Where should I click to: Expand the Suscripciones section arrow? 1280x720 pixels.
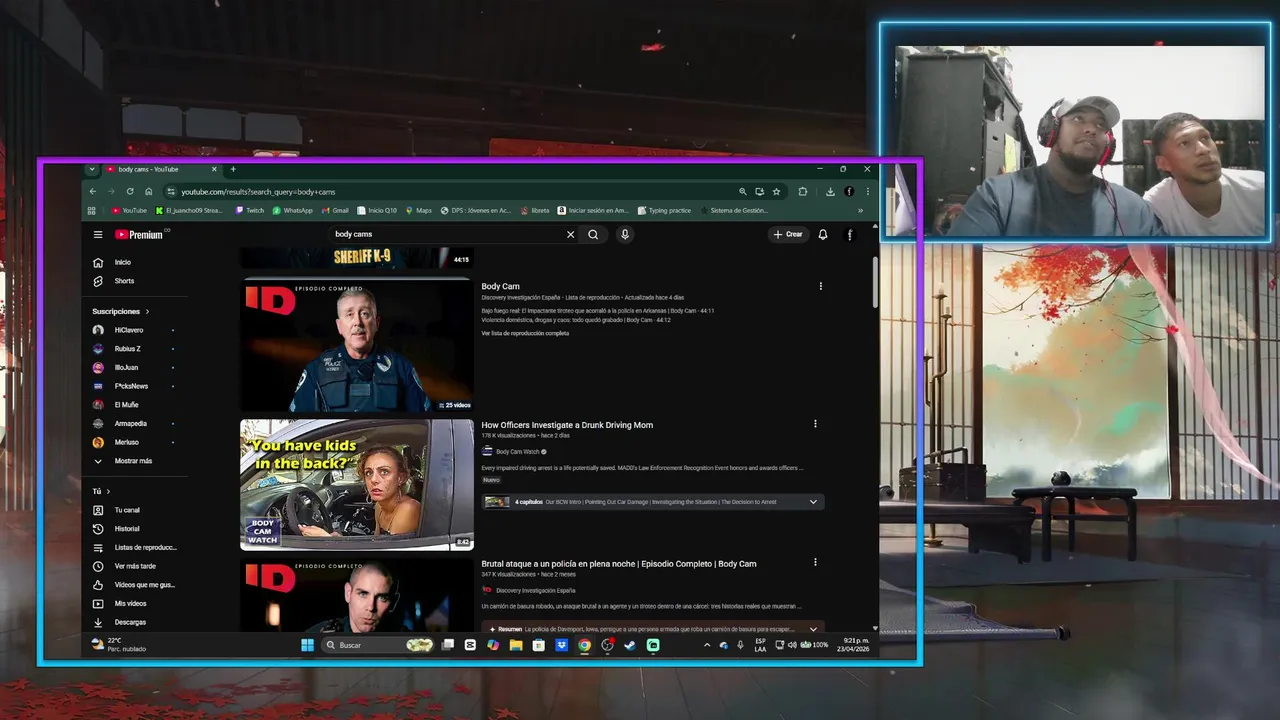click(x=148, y=312)
